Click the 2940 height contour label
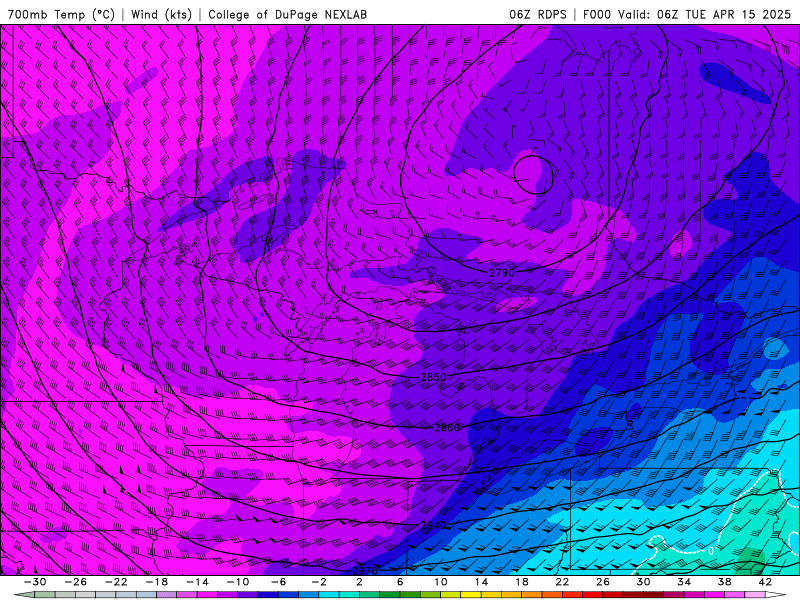800x600 pixels. [433, 525]
